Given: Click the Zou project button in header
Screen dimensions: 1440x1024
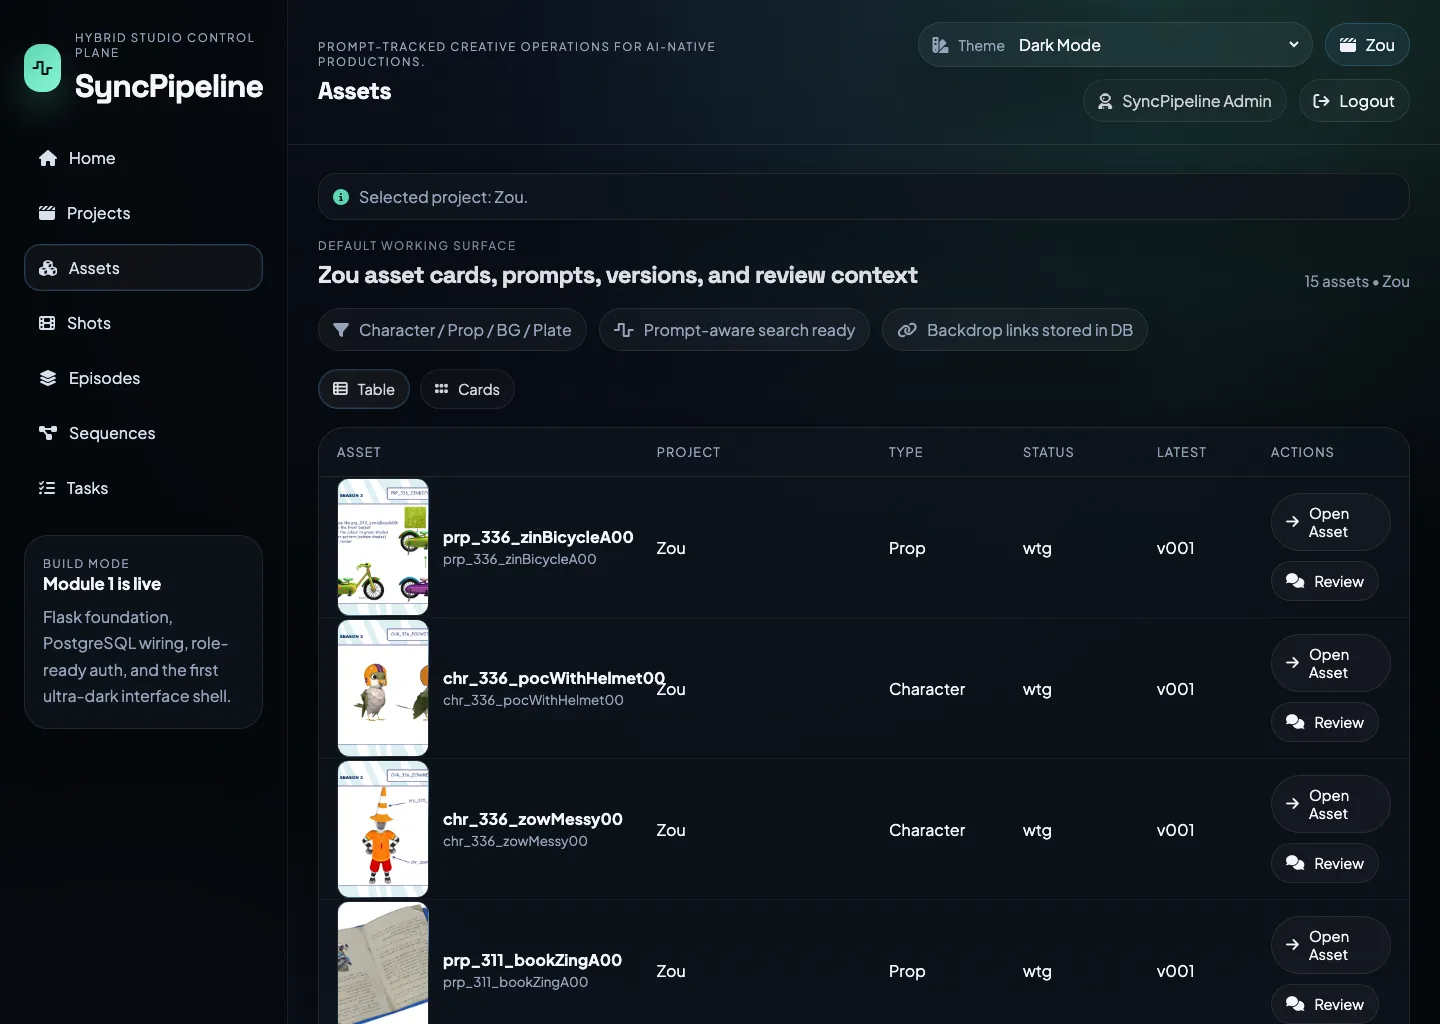Looking at the screenshot, I should click(x=1367, y=45).
